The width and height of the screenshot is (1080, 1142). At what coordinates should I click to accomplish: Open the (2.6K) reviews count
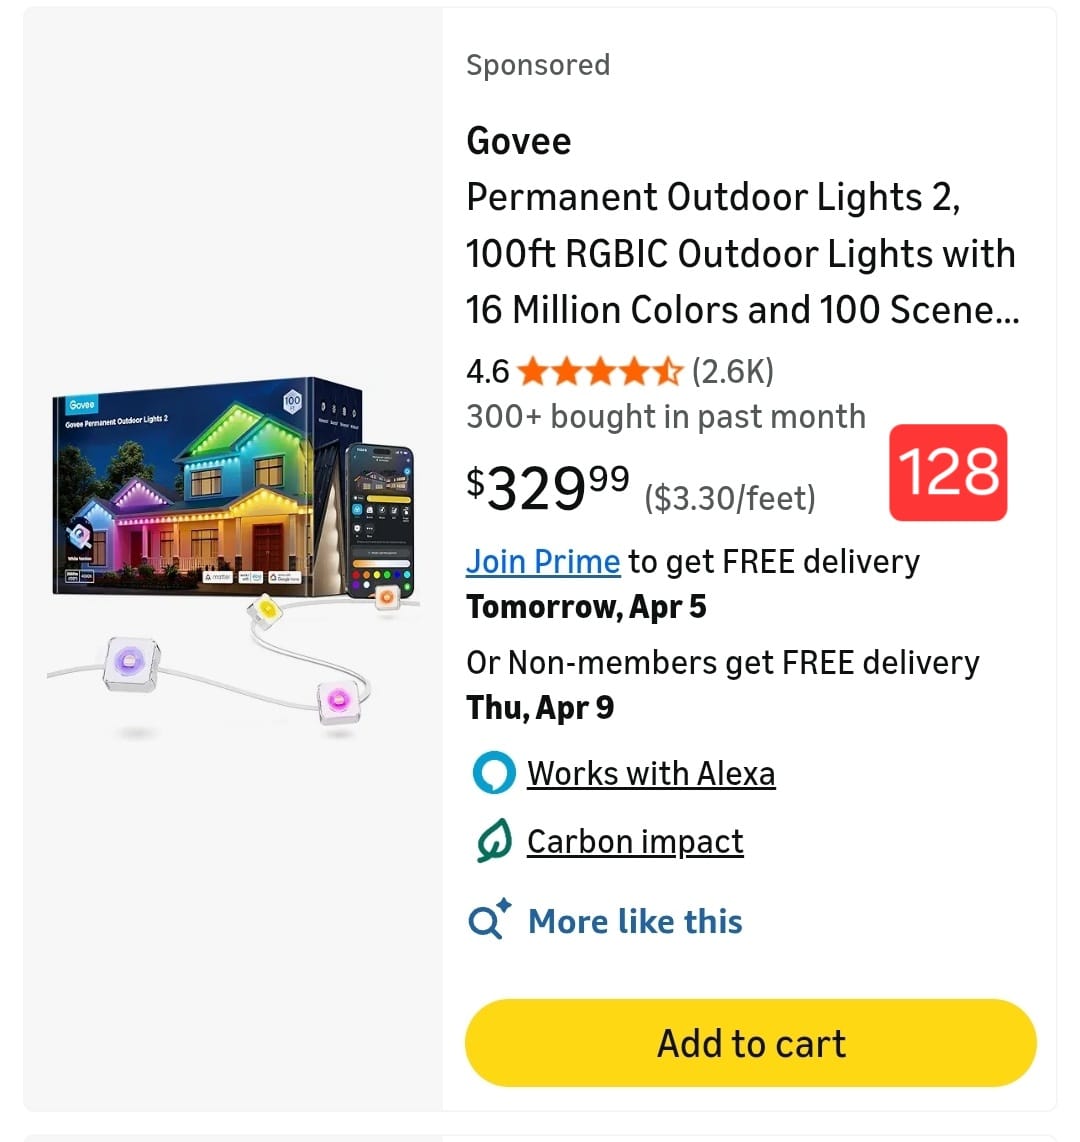click(x=733, y=372)
